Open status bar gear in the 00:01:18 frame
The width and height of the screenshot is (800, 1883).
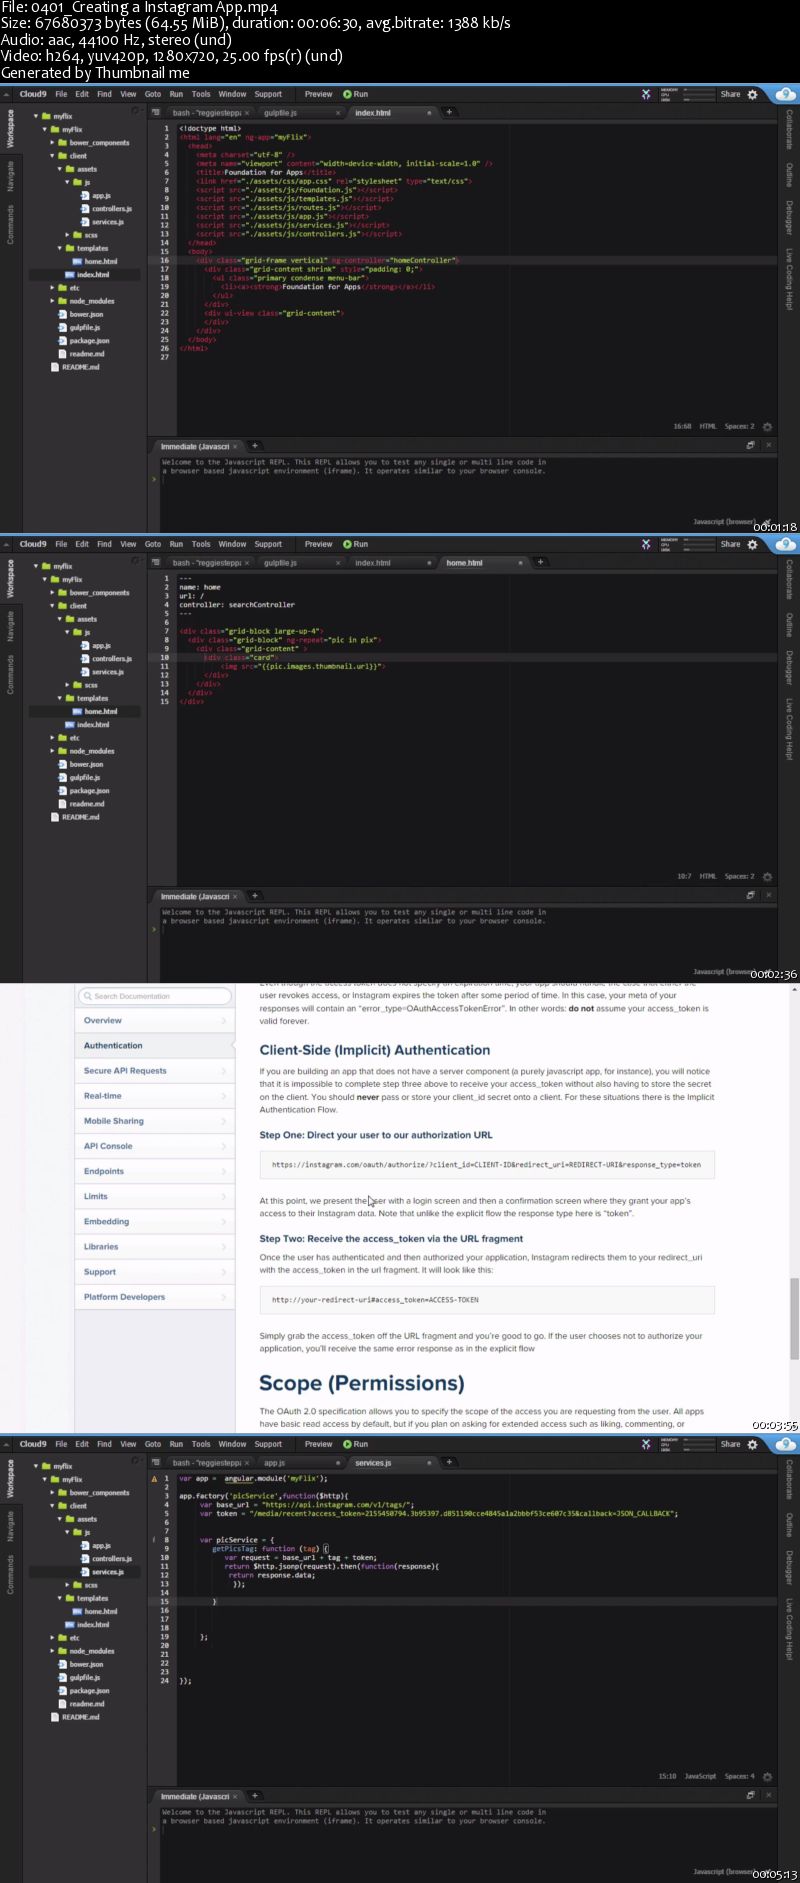point(767,427)
